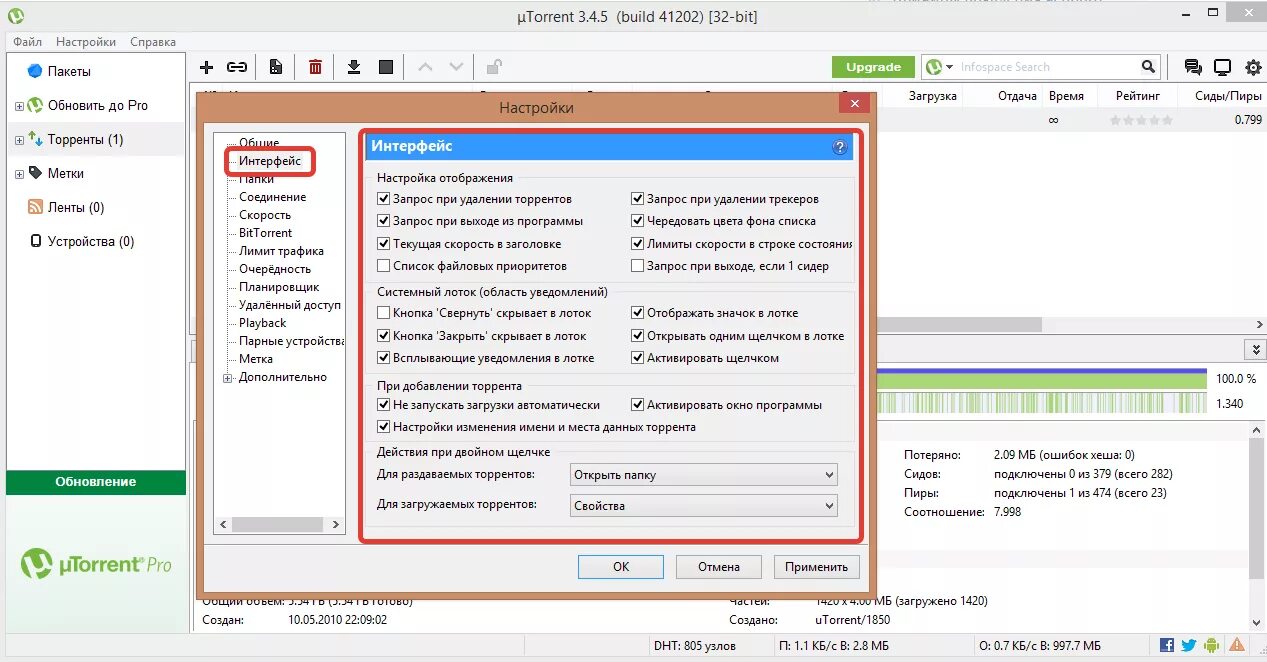Toggle 'Чередовать цвета фона списка' checkbox
Screen dimensions: 1267x662
tap(638, 221)
